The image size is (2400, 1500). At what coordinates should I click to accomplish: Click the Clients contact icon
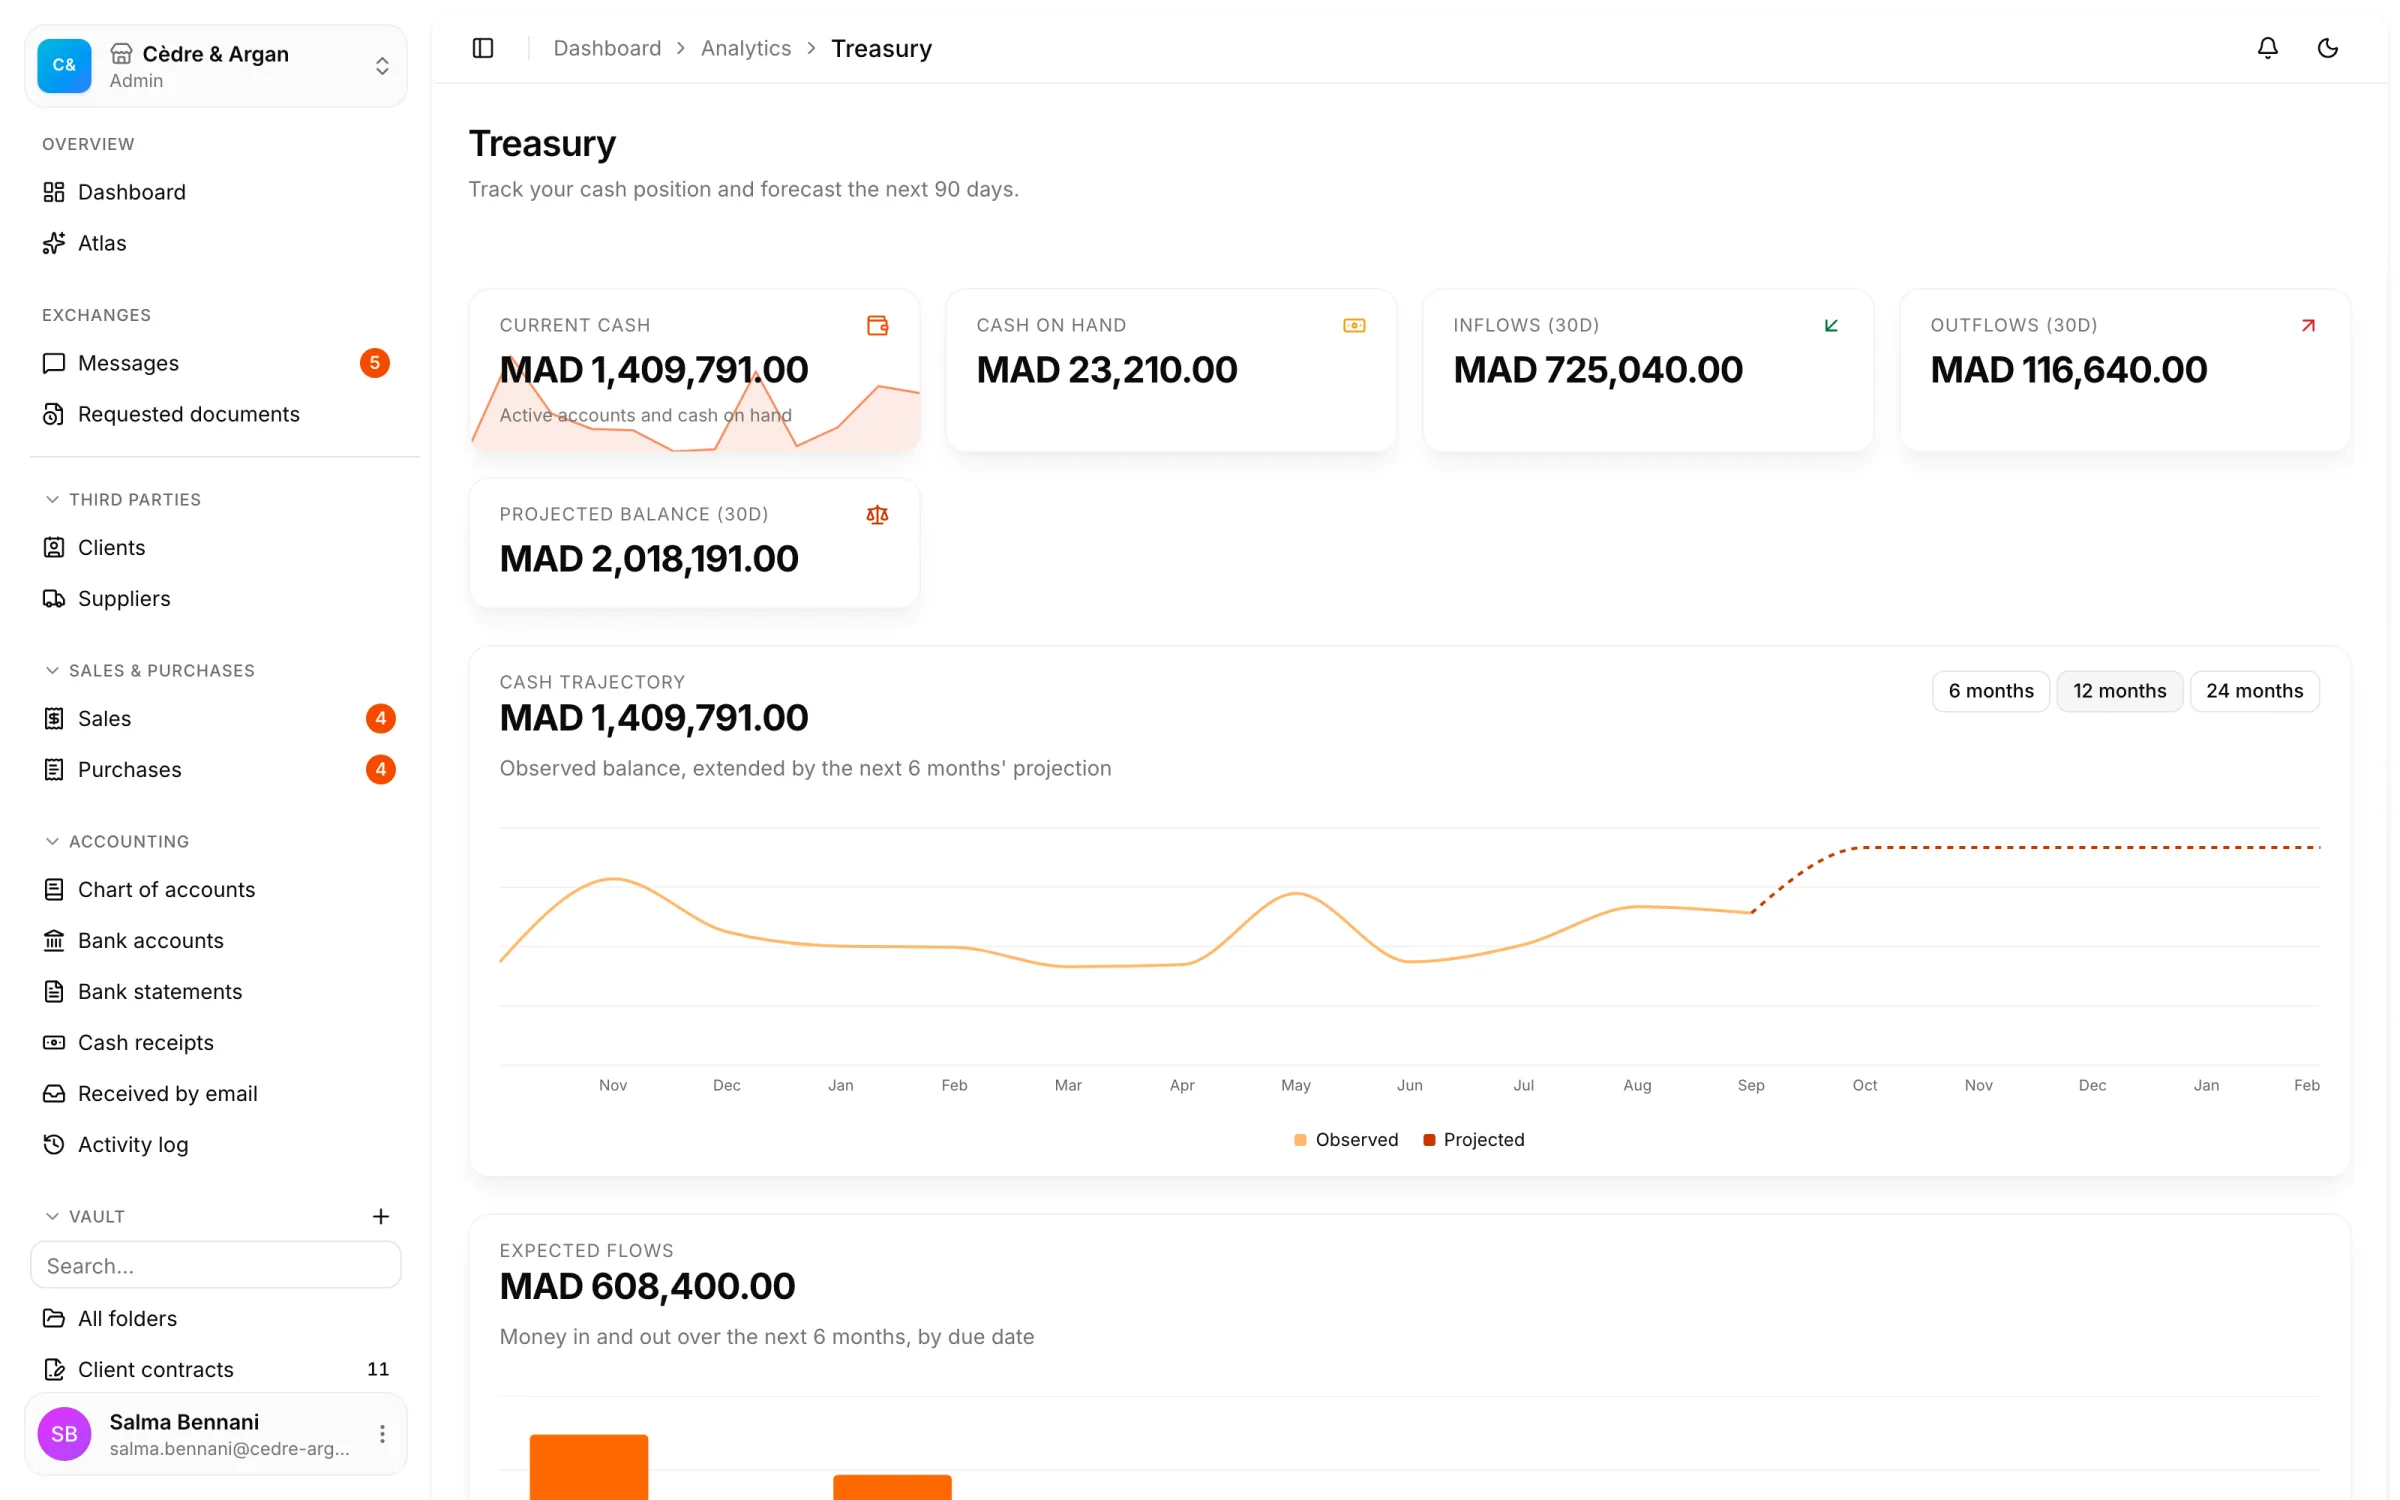tap(54, 547)
